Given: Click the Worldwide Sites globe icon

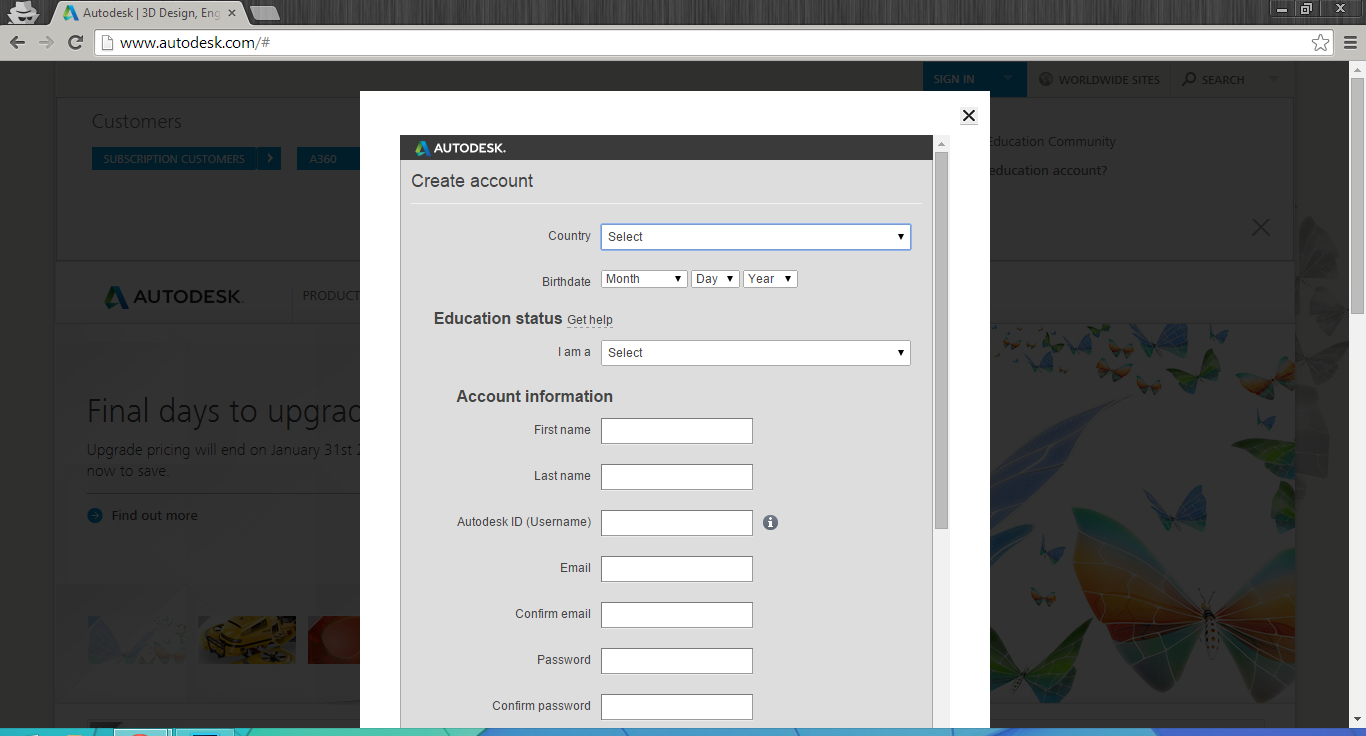Looking at the screenshot, I should 1046,79.
